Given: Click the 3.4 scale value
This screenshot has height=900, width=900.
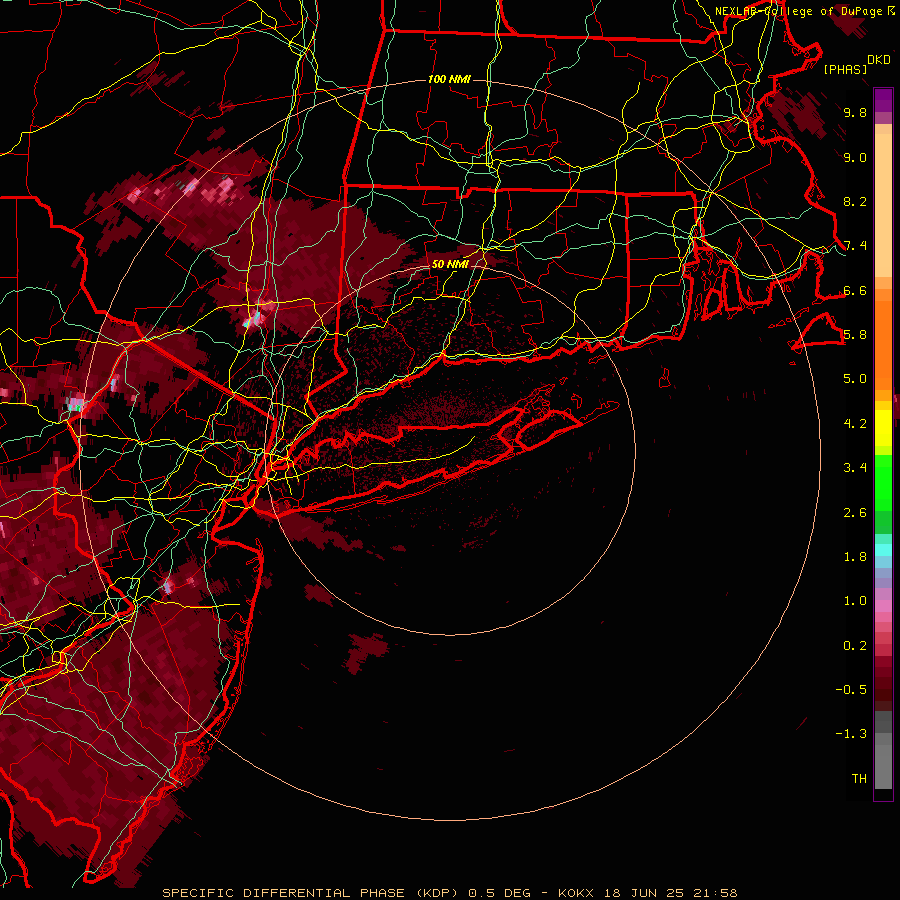Looking at the screenshot, I should click(855, 468).
